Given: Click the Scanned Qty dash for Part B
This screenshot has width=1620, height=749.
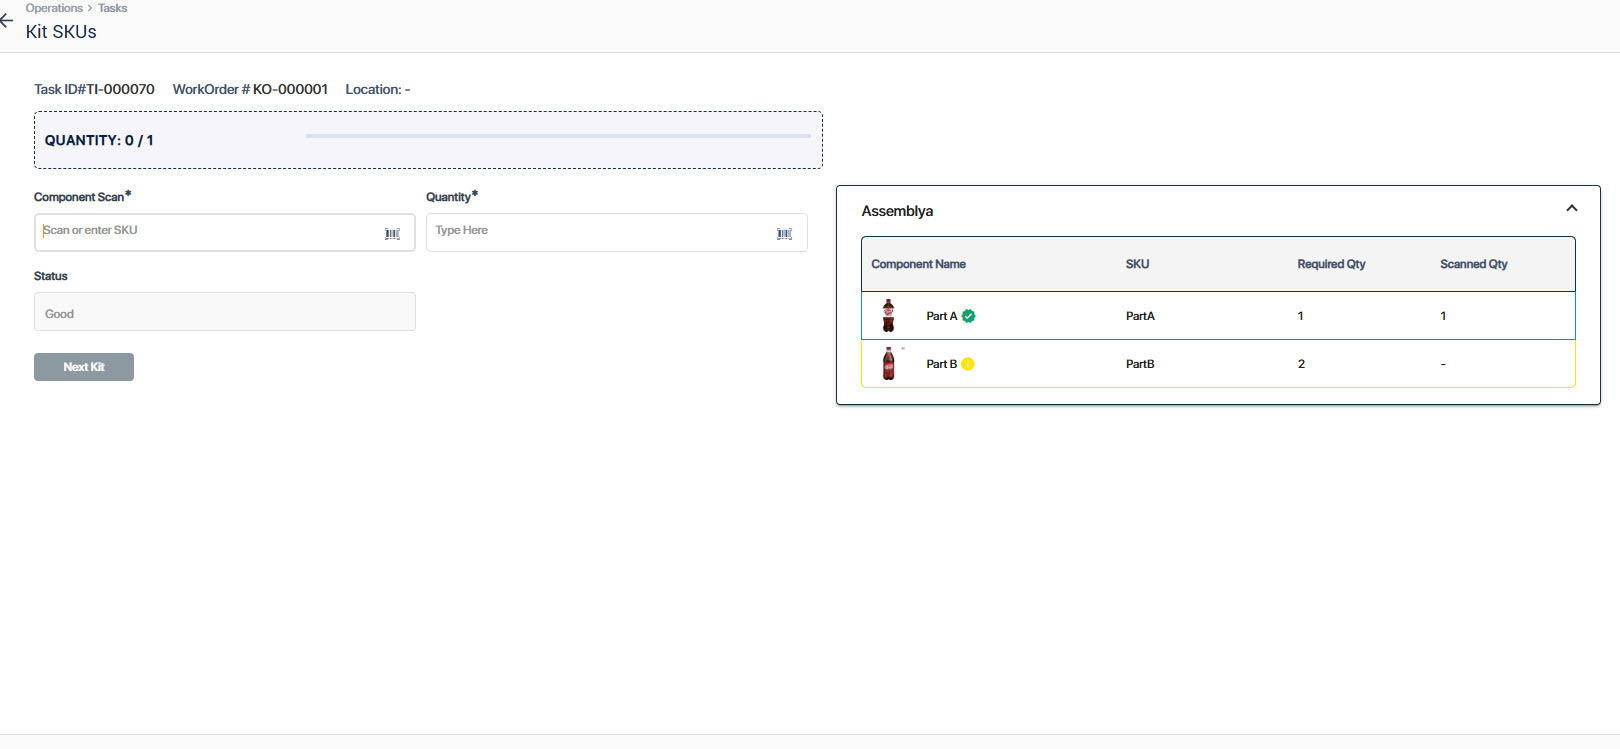Looking at the screenshot, I should pos(1443,364).
